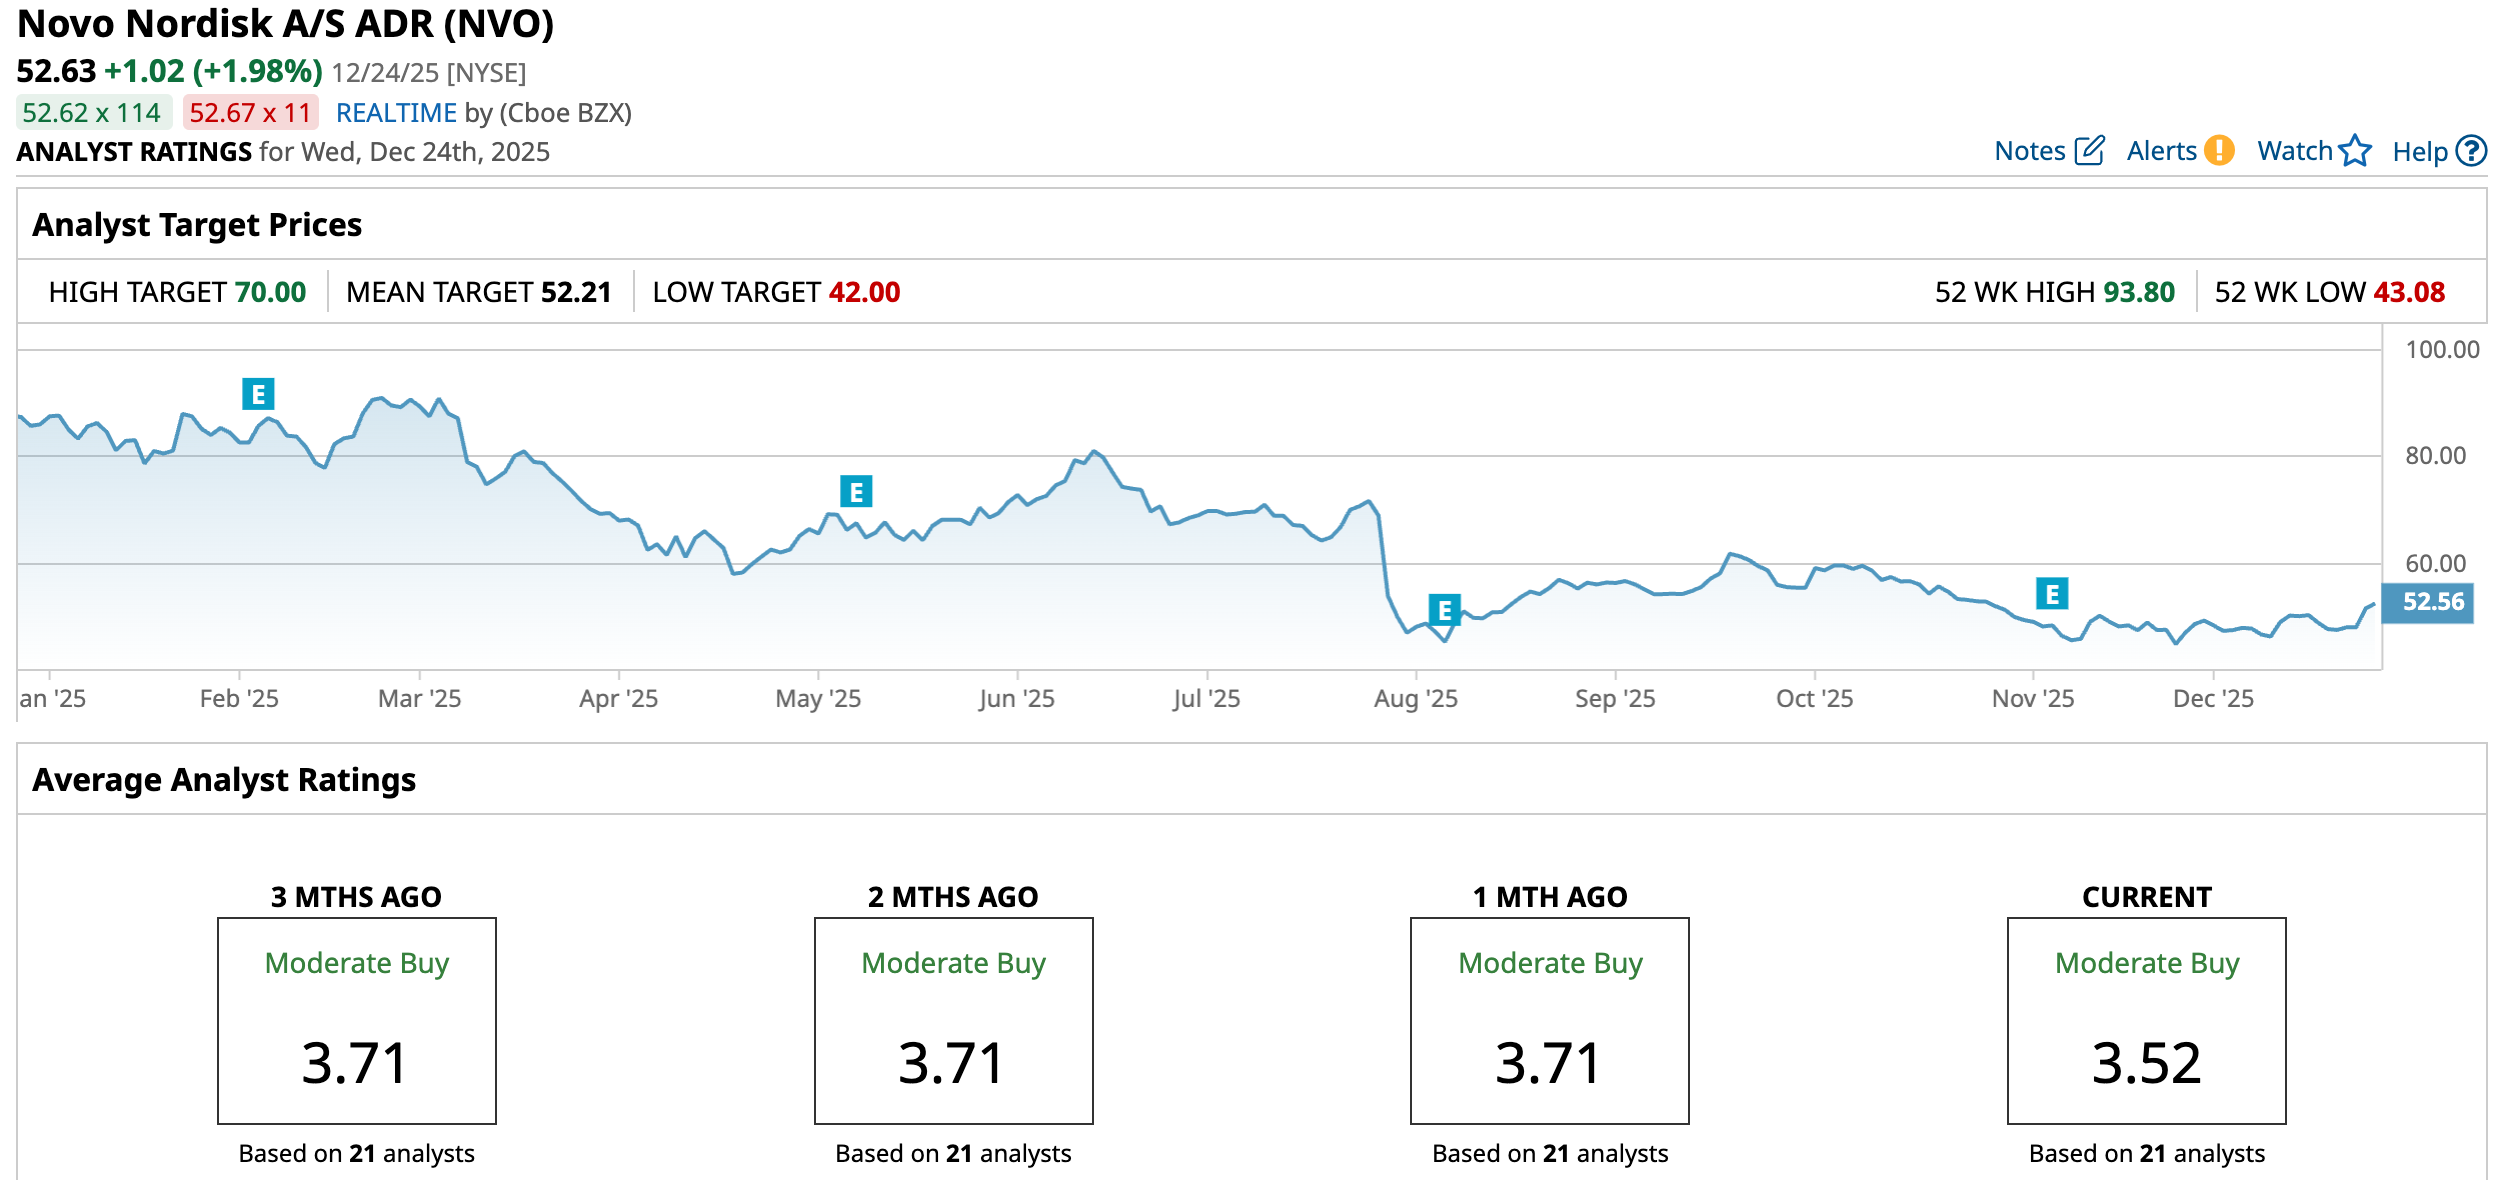
Task: Click the Watch text link
Action: point(2294,151)
